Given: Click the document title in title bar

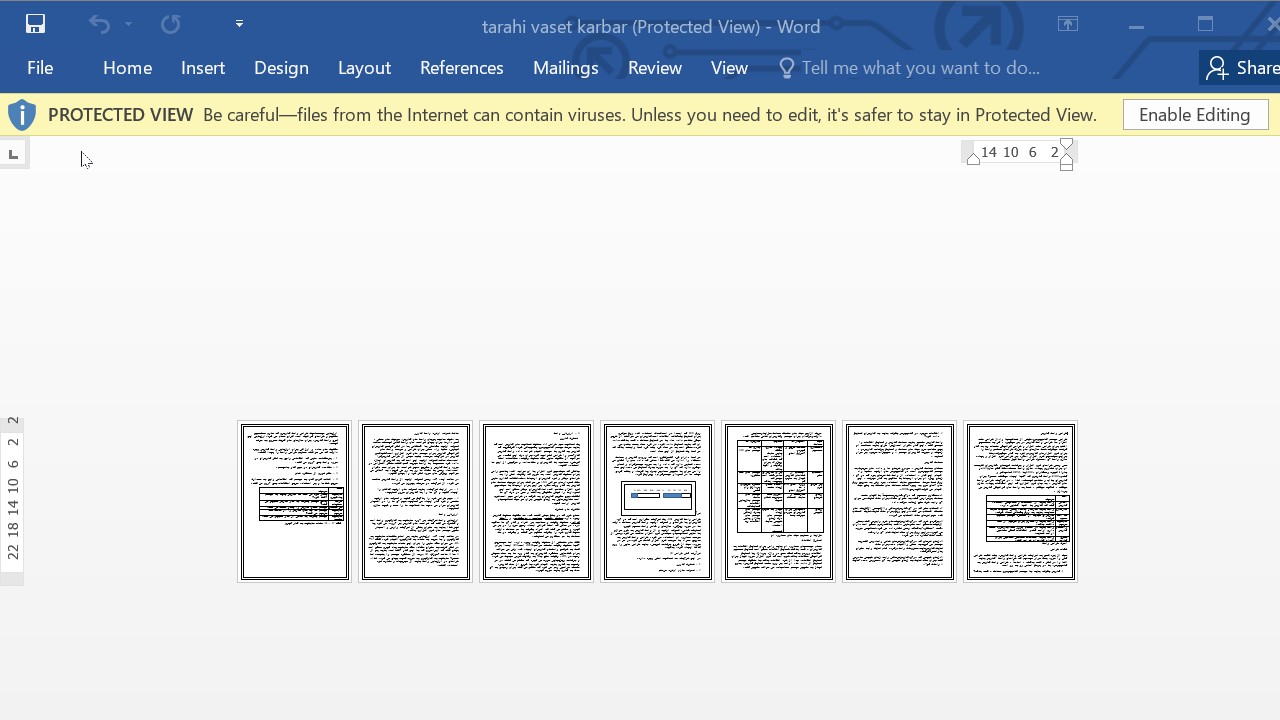Looking at the screenshot, I should pos(651,27).
